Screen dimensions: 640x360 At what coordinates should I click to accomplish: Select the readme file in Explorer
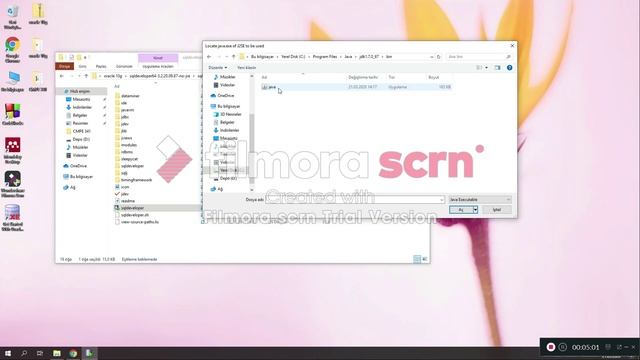click(128, 201)
